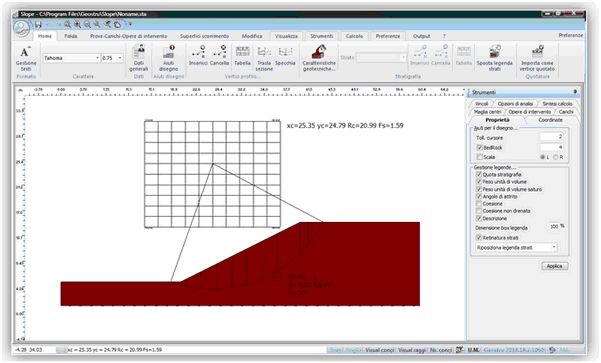The height and width of the screenshot is (363, 601).
Task: Click the fifth quick access zoom tool icon
Action: [x=107, y=25]
